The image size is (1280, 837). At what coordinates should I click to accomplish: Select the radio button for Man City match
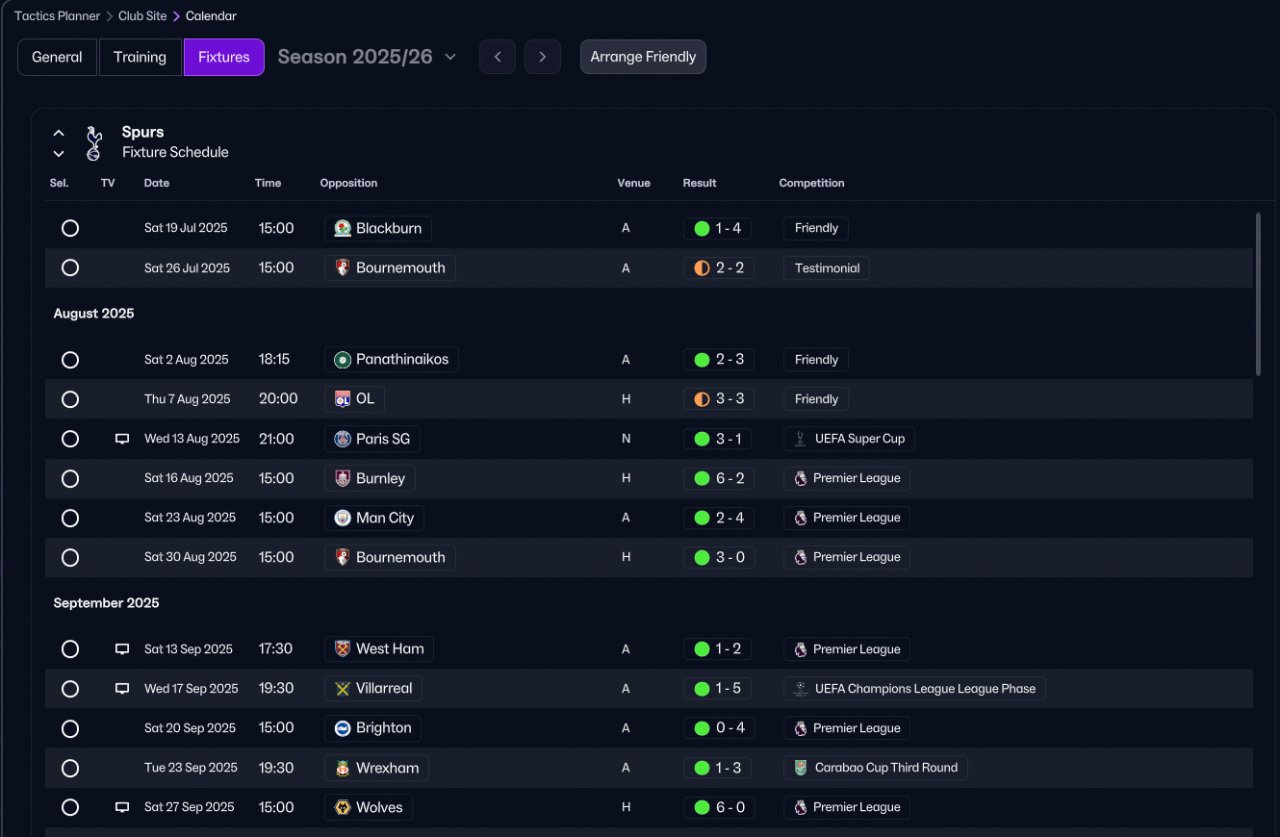[70, 518]
